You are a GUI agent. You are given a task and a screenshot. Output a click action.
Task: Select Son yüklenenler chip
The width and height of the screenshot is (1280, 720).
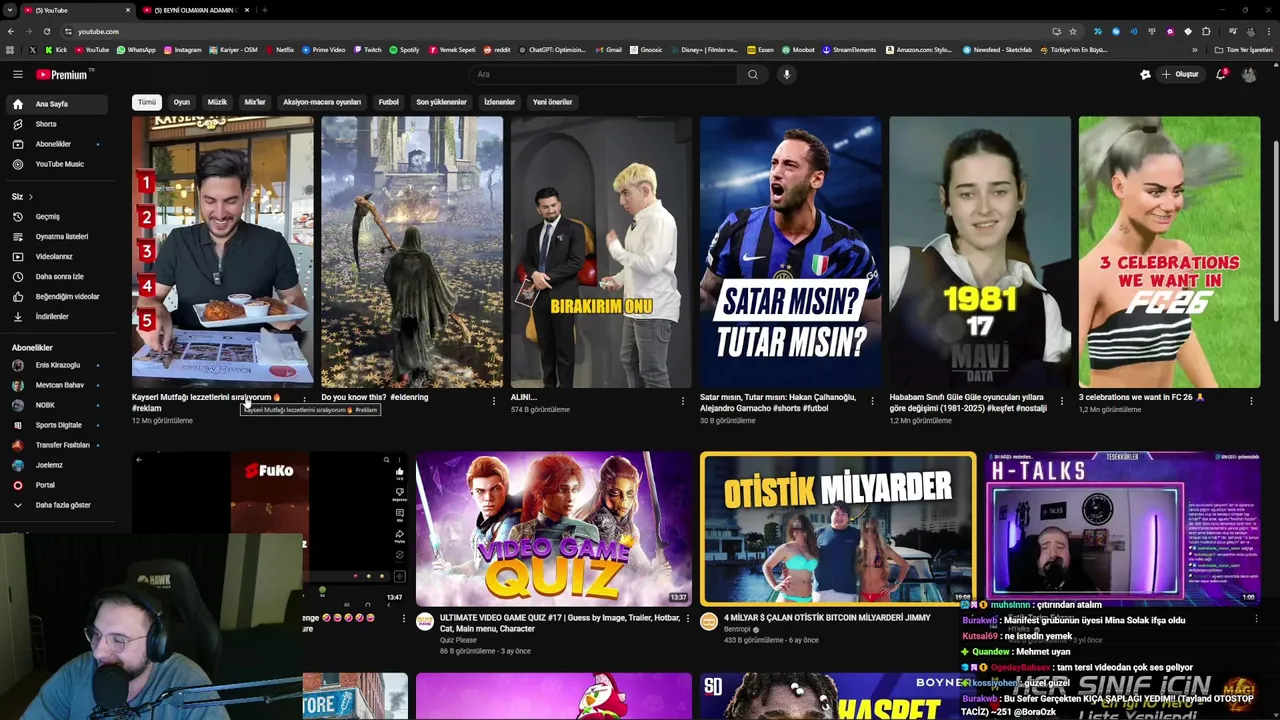point(441,102)
